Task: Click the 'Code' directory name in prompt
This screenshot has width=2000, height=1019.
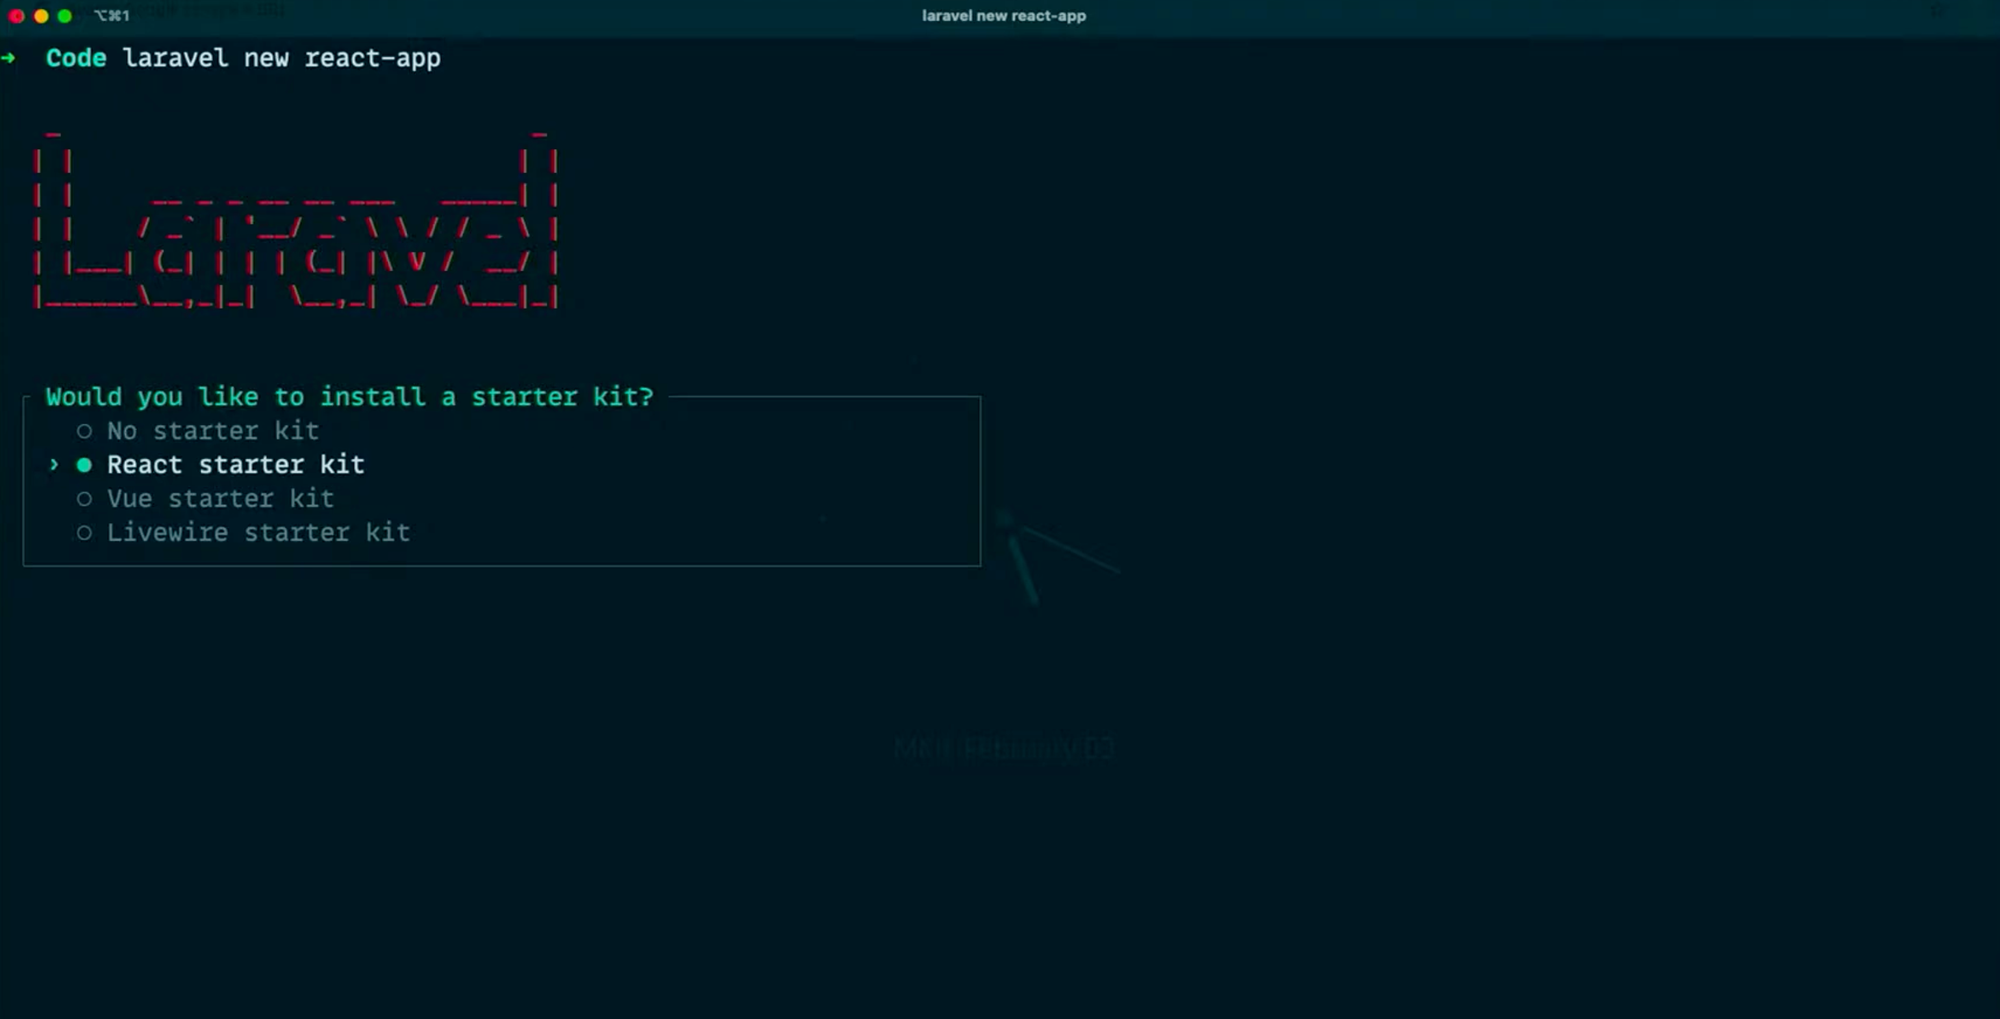Action: [76, 58]
